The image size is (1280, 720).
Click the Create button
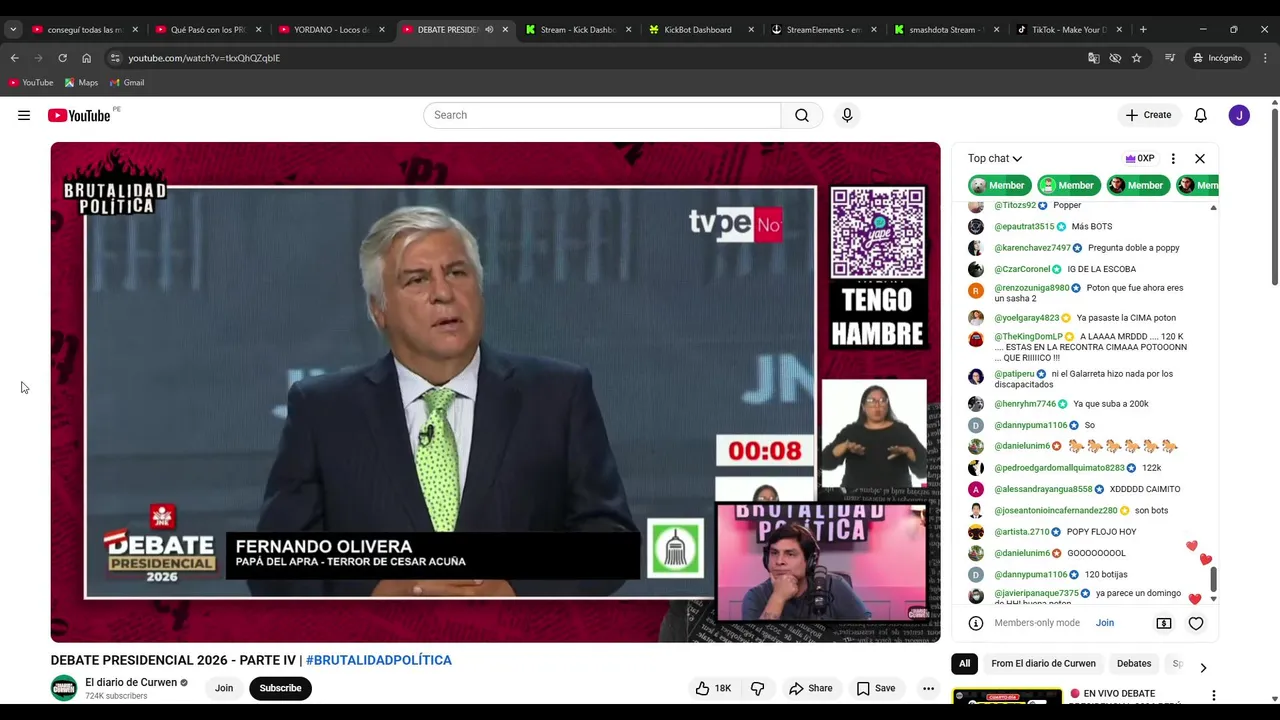tap(1148, 115)
